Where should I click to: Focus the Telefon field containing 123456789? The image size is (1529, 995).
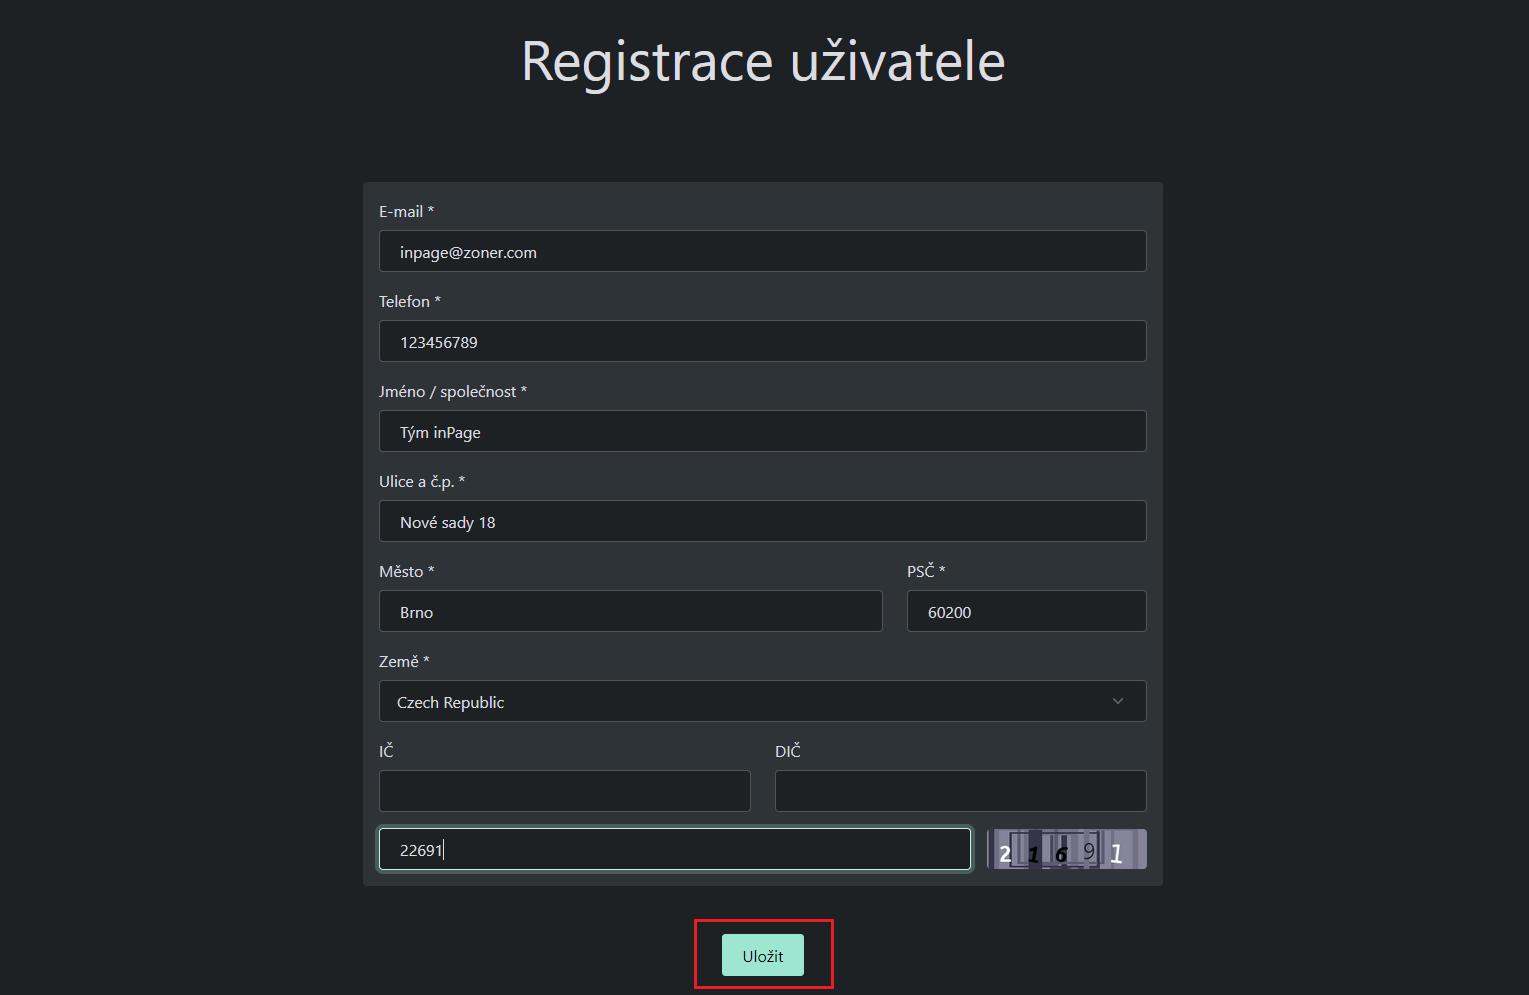click(x=762, y=342)
